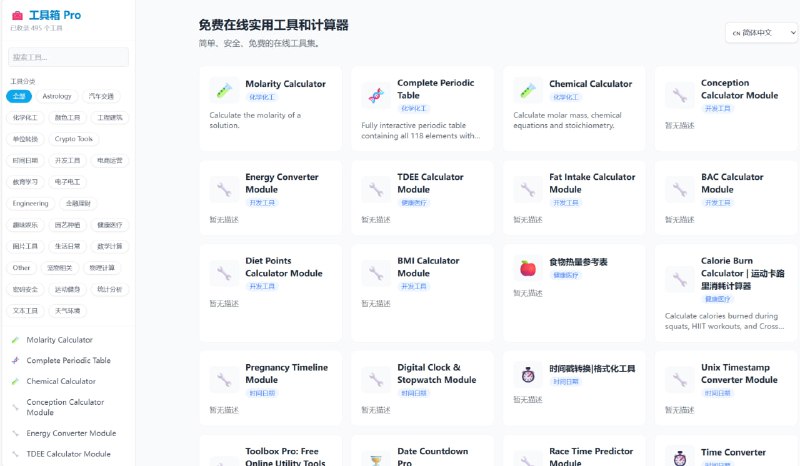Choose the sidebar 健康医疗 category chip
Screen dimensions: 800x466
click(110, 225)
